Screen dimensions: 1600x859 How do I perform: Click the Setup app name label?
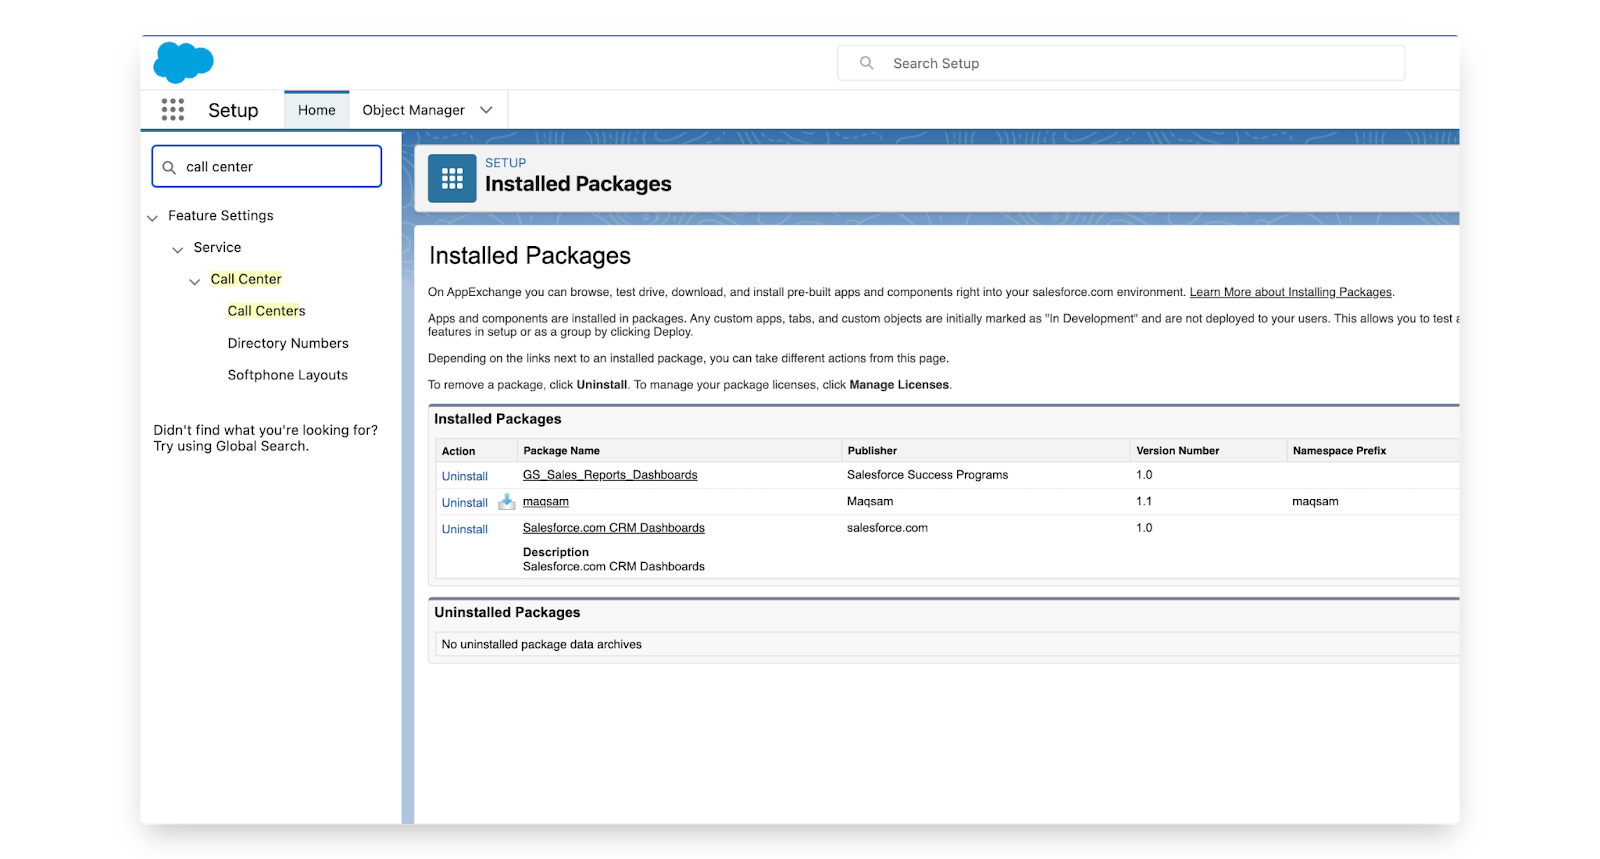click(x=233, y=110)
